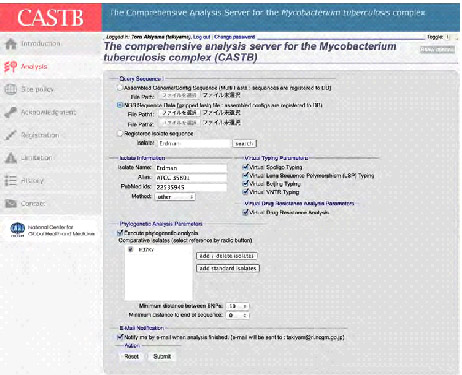Select Registered isolate sequence radio button
This screenshot has height=375, width=462.
(120, 133)
